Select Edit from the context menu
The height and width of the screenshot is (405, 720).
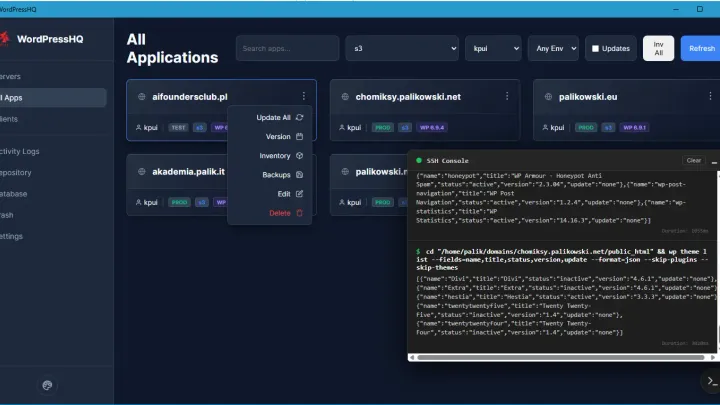click(x=270, y=194)
